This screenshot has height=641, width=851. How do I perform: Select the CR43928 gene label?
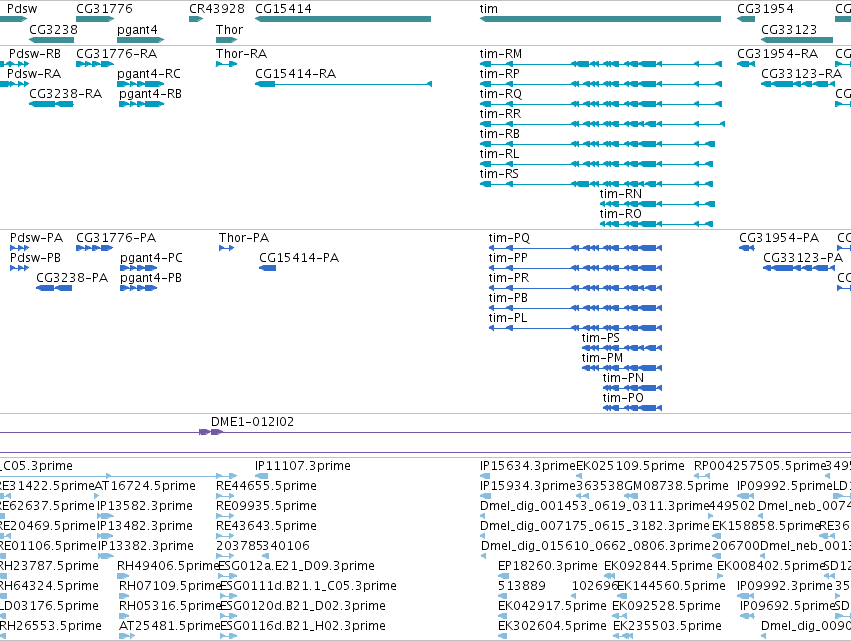(217, 9)
